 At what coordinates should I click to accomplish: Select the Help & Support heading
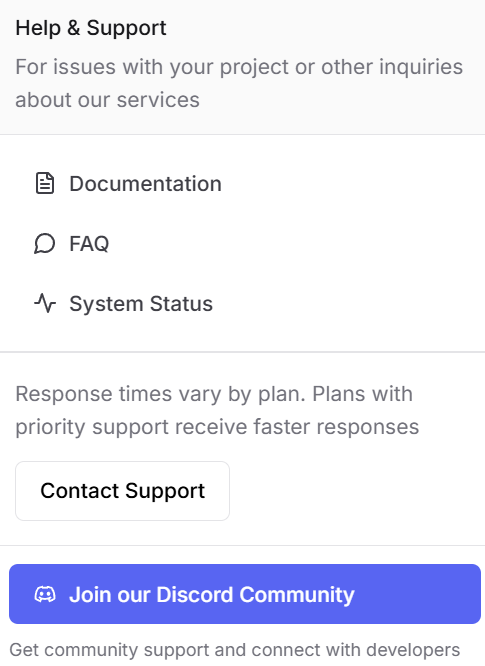[x=91, y=28]
